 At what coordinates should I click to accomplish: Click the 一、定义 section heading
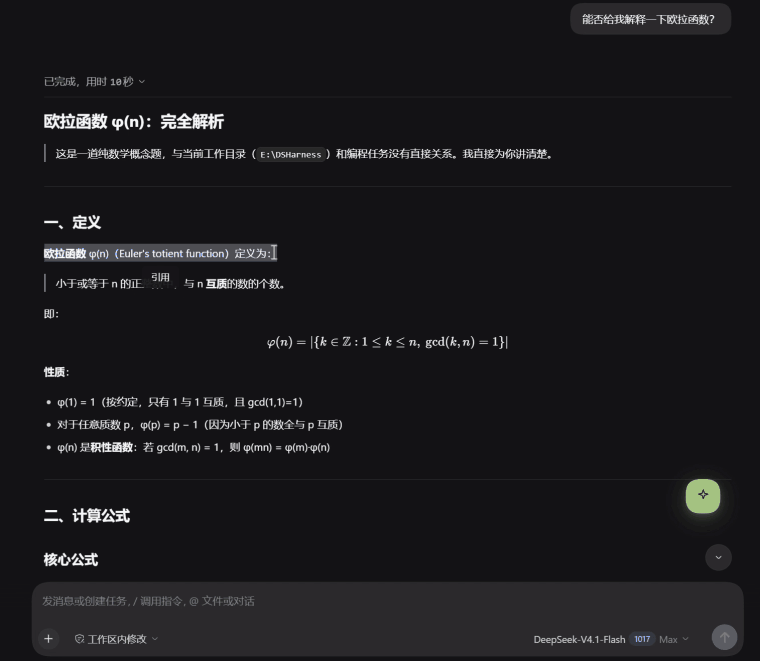coord(72,222)
